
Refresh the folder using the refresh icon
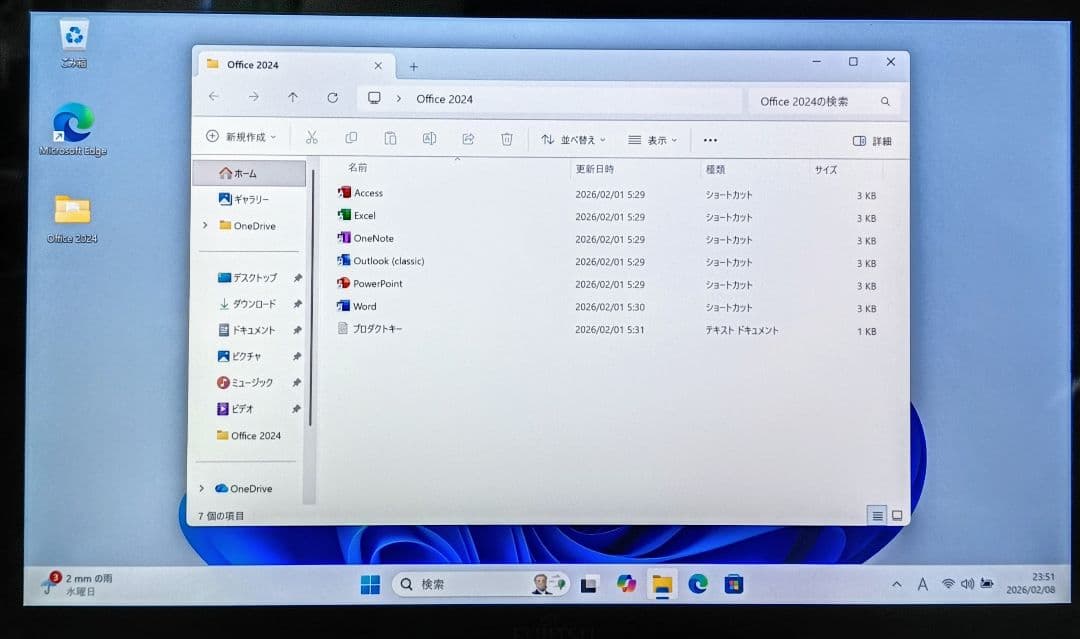click(x=333, y=97)
